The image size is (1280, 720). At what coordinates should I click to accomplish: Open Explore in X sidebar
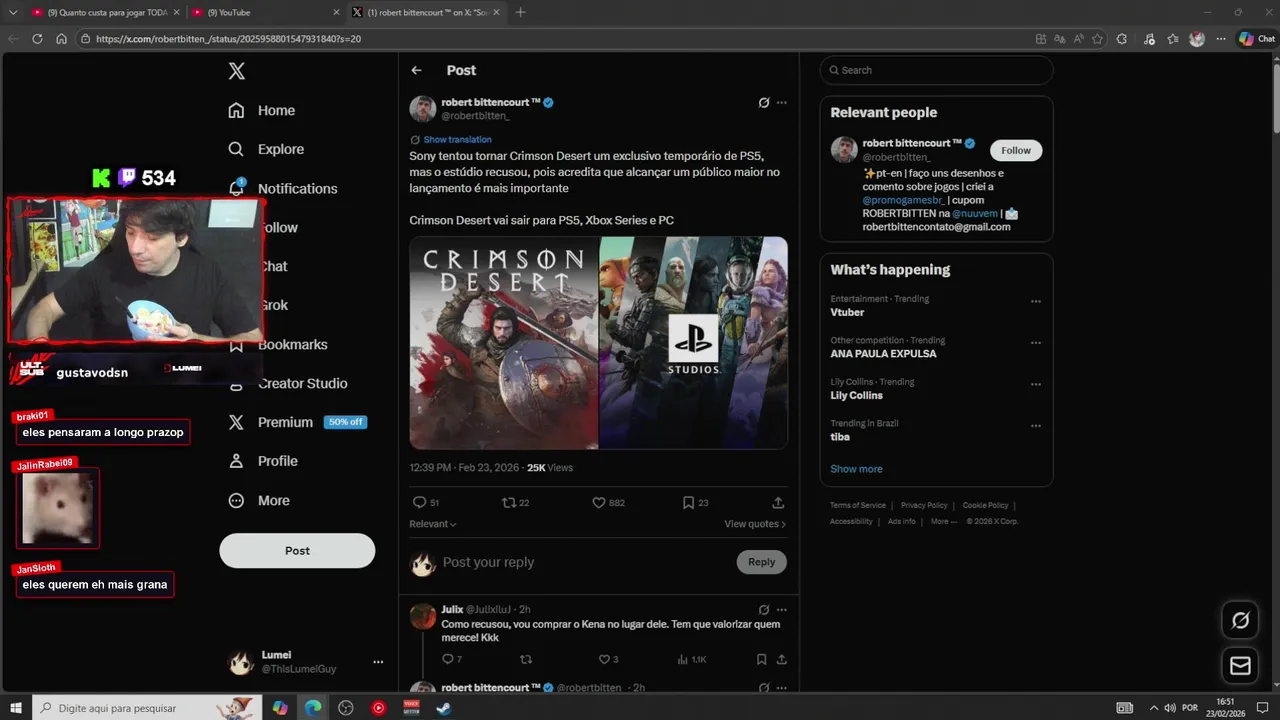(x=266, y=149)
